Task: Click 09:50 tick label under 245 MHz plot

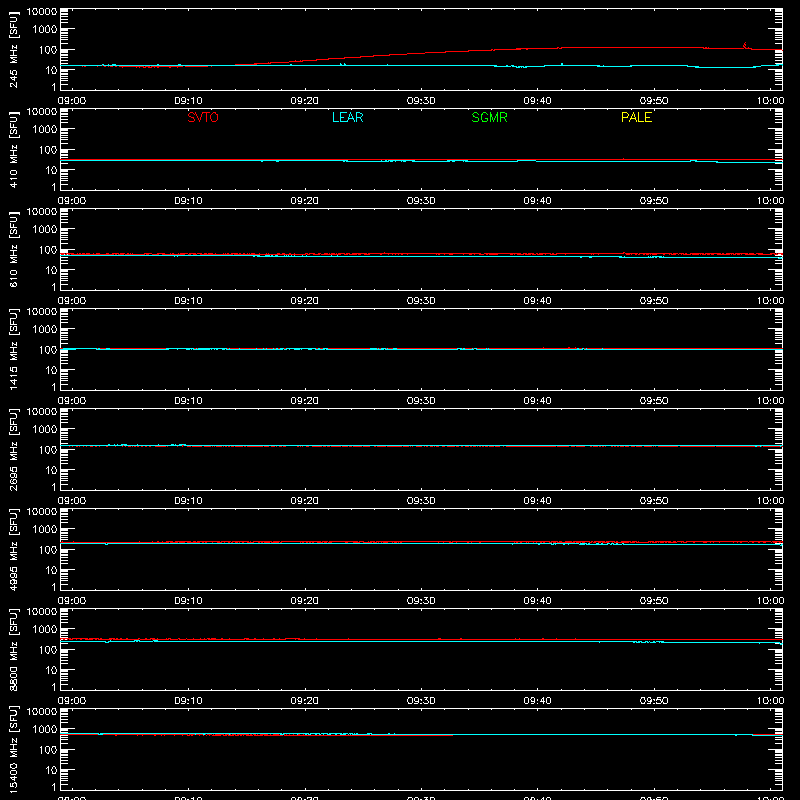Action: (x=654, y=101)
